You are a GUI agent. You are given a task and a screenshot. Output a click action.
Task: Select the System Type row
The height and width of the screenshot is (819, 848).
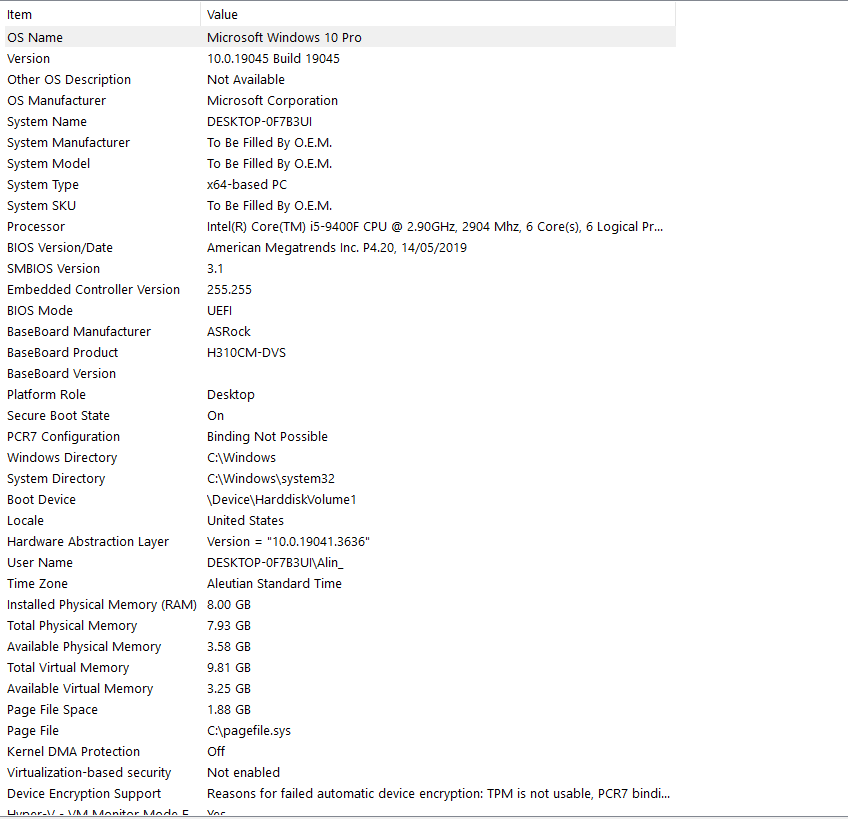tap(340, 184)
